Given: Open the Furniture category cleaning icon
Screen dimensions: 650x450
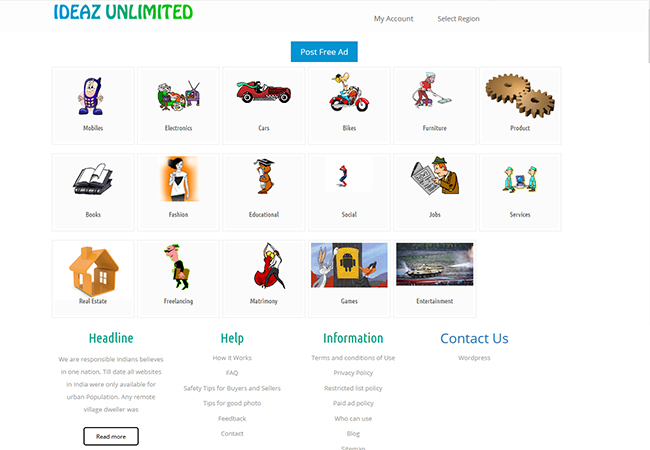Looking at the screenshot, I should point(432,90).
